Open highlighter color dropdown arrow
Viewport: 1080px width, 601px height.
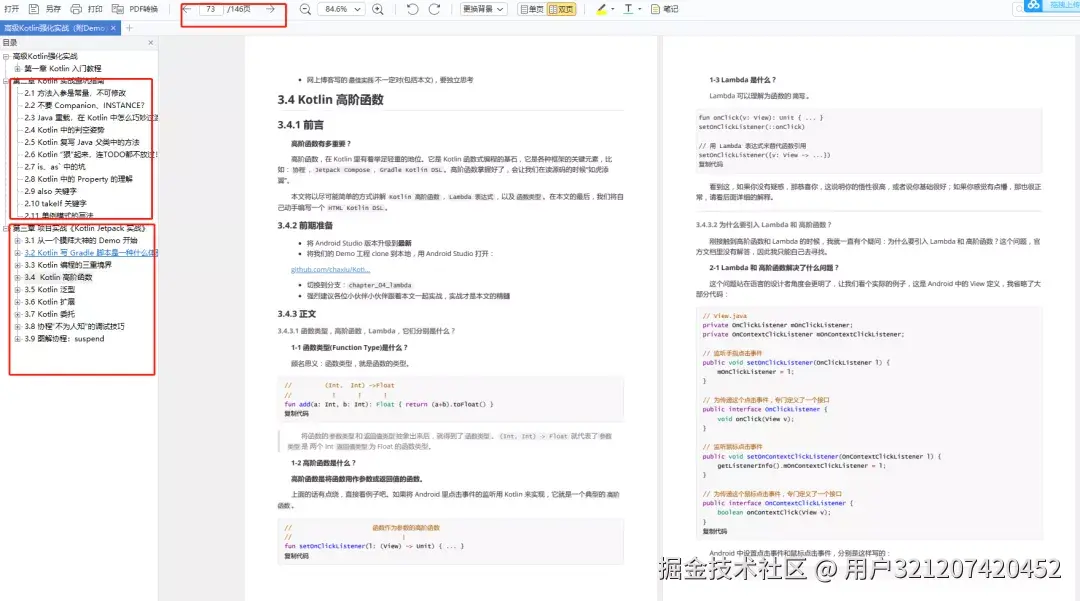click(612, 9)
